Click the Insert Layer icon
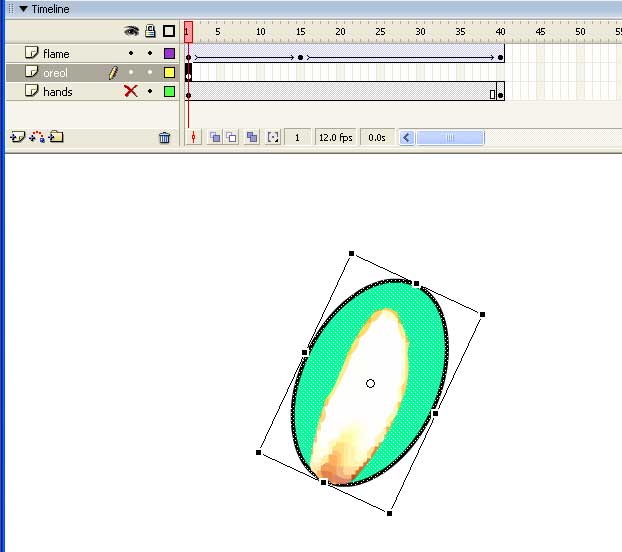The height and width of the screenshot is (552, 622). pyautogui.click(x=17, y=138)
